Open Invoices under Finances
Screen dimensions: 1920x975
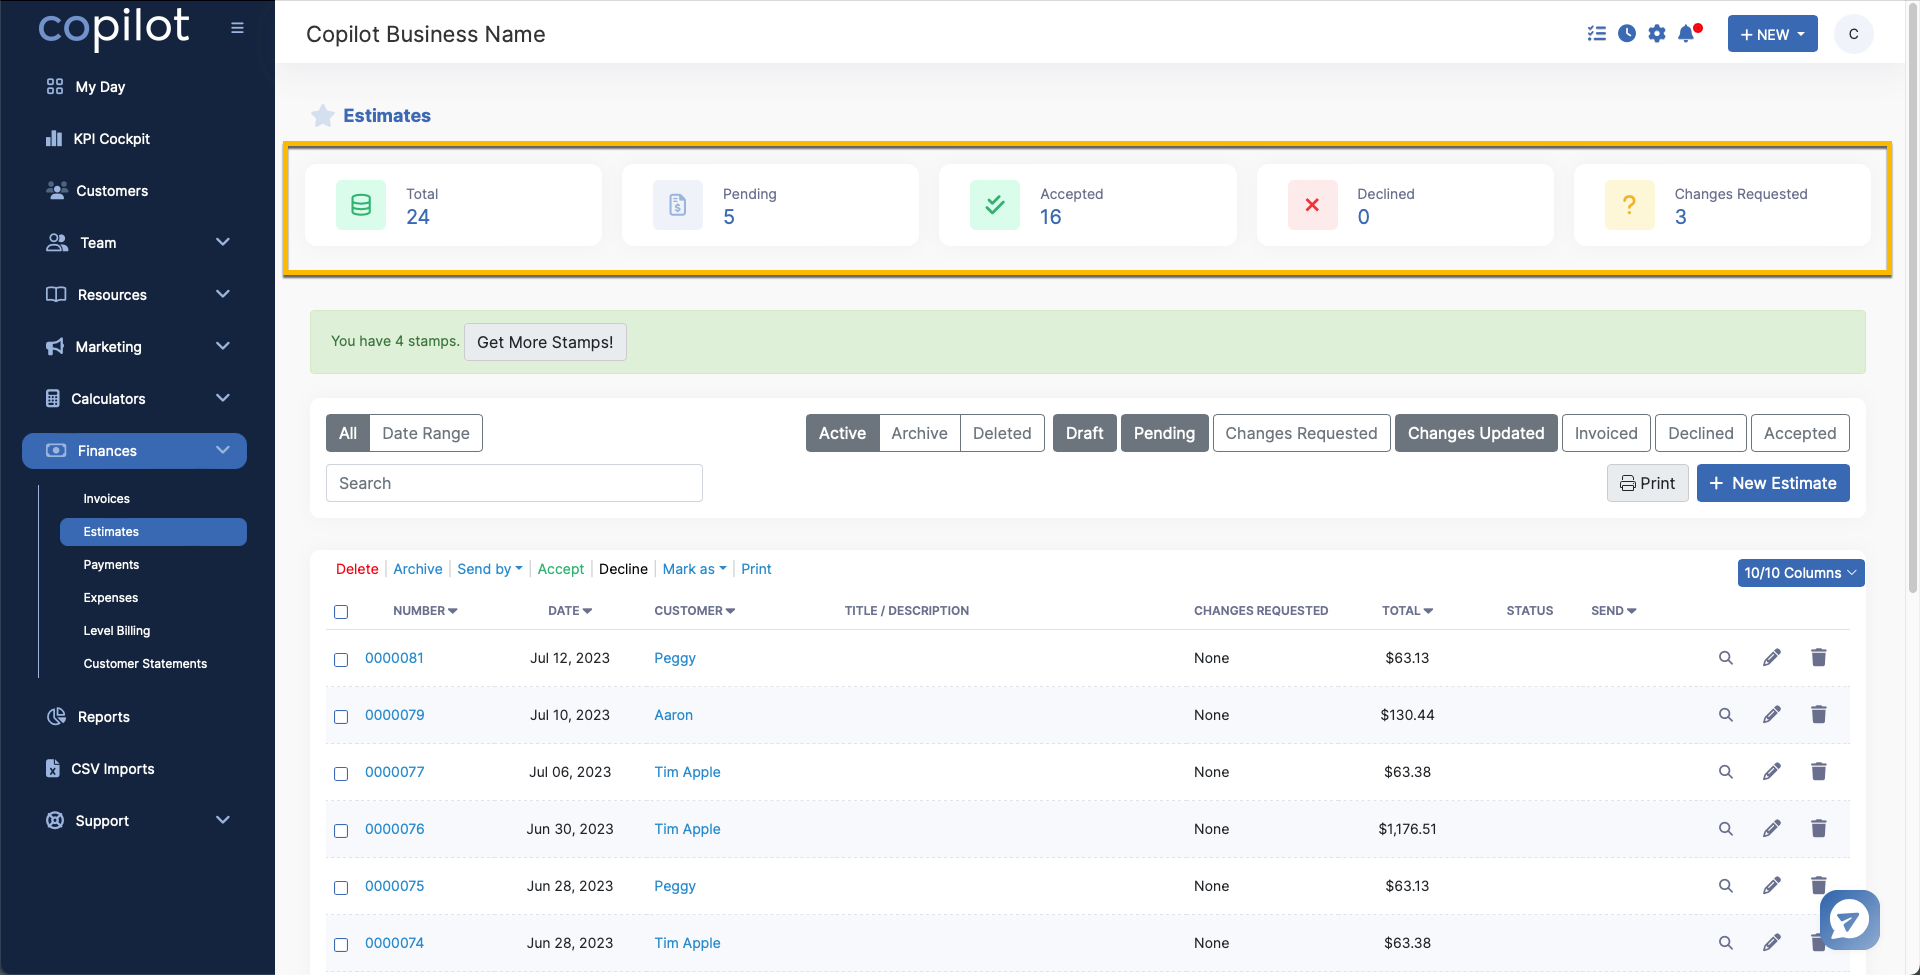(x=106, y=499)
